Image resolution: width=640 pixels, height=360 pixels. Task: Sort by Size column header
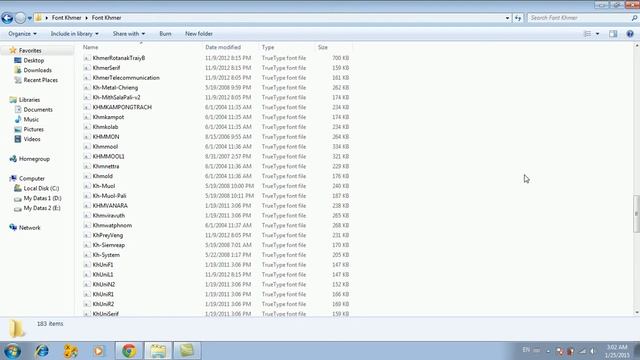[x=323, y=47]
